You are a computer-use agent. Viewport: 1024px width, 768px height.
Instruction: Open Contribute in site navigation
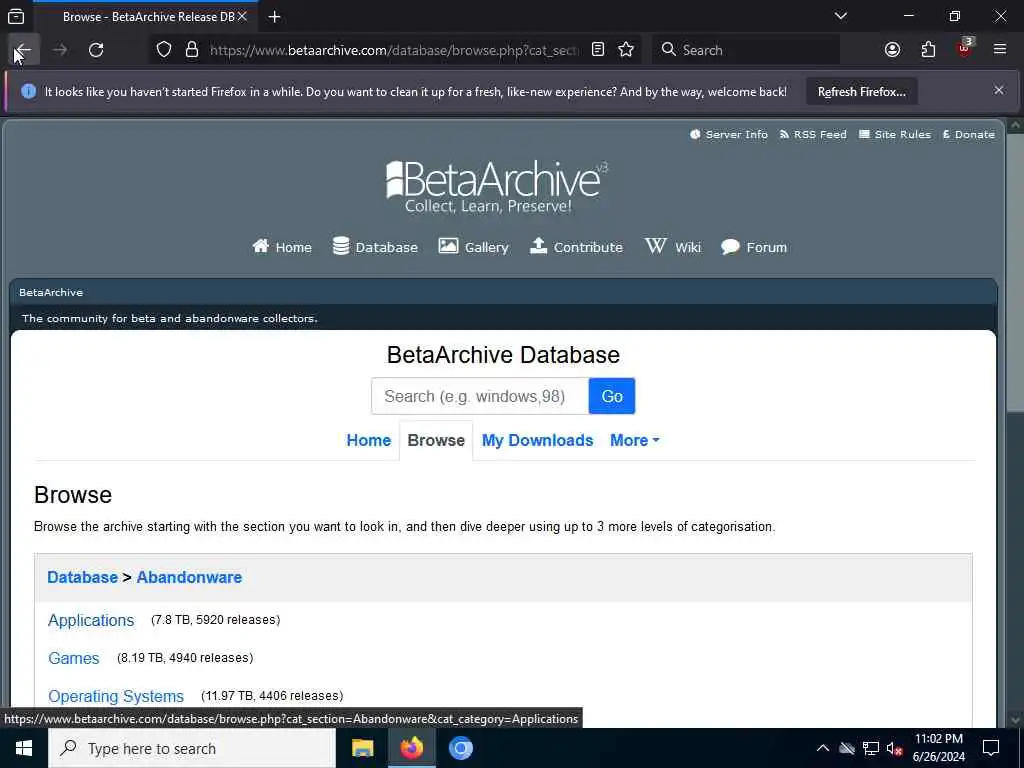[x=576, y=247]
